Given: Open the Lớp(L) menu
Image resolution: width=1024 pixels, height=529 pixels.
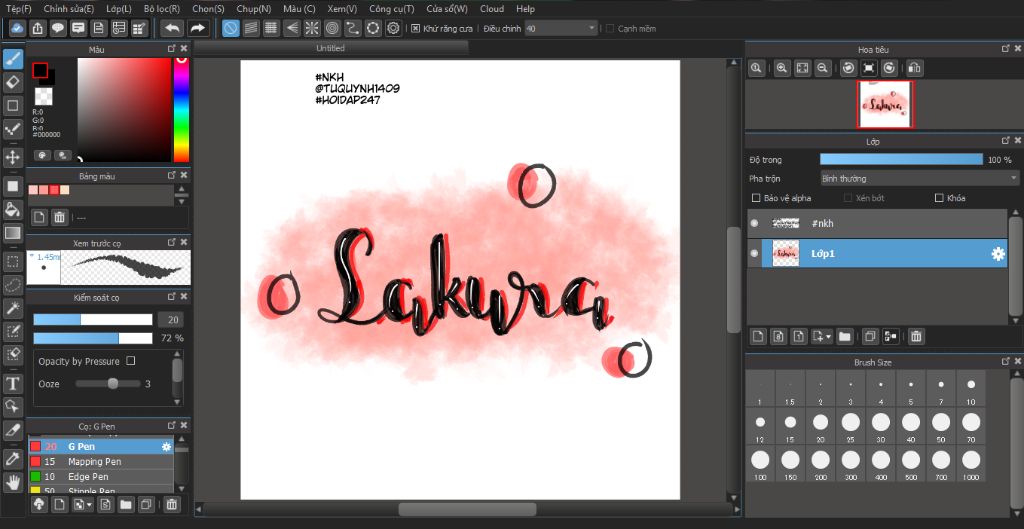Looking at the screenshot, I should 119,8.
